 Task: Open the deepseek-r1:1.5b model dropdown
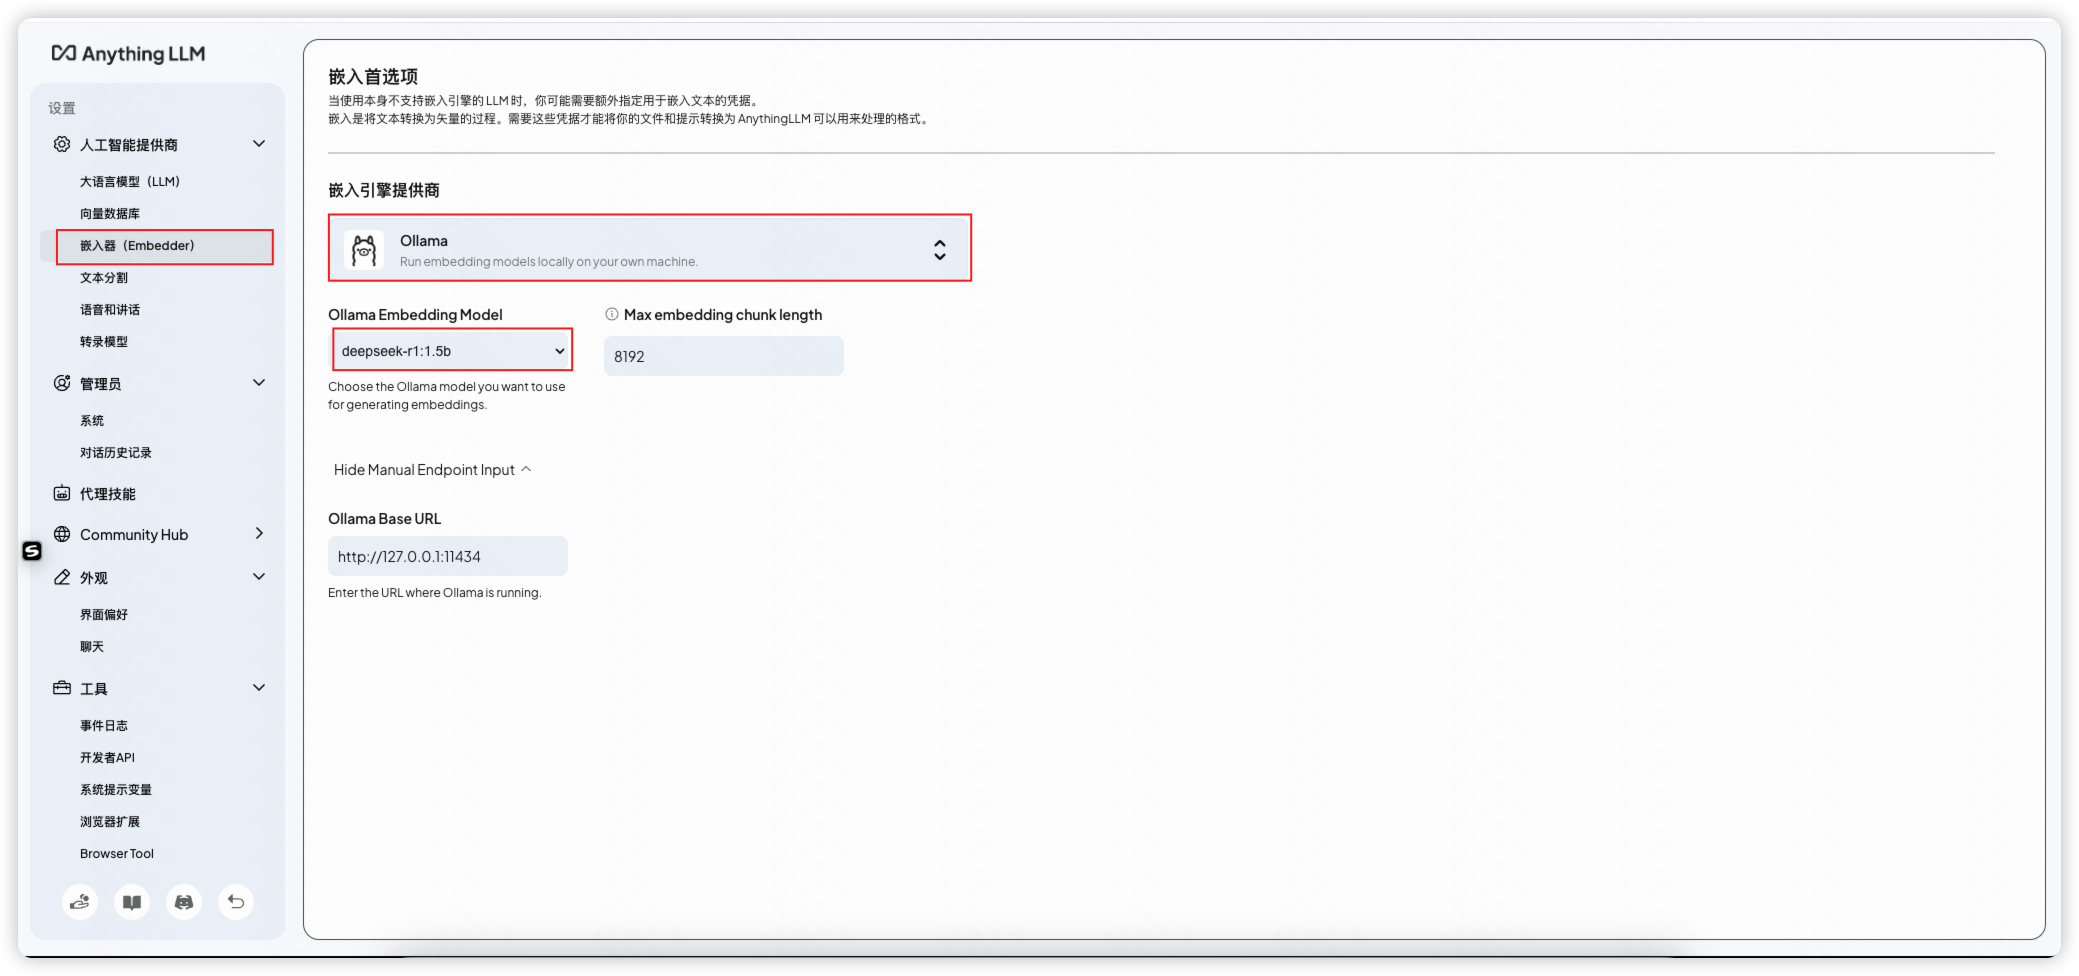(x=452, y=351)
